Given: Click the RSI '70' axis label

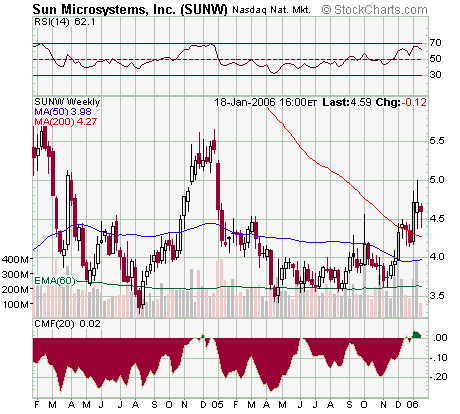Looking at the screenshot, I should point(435,43).
